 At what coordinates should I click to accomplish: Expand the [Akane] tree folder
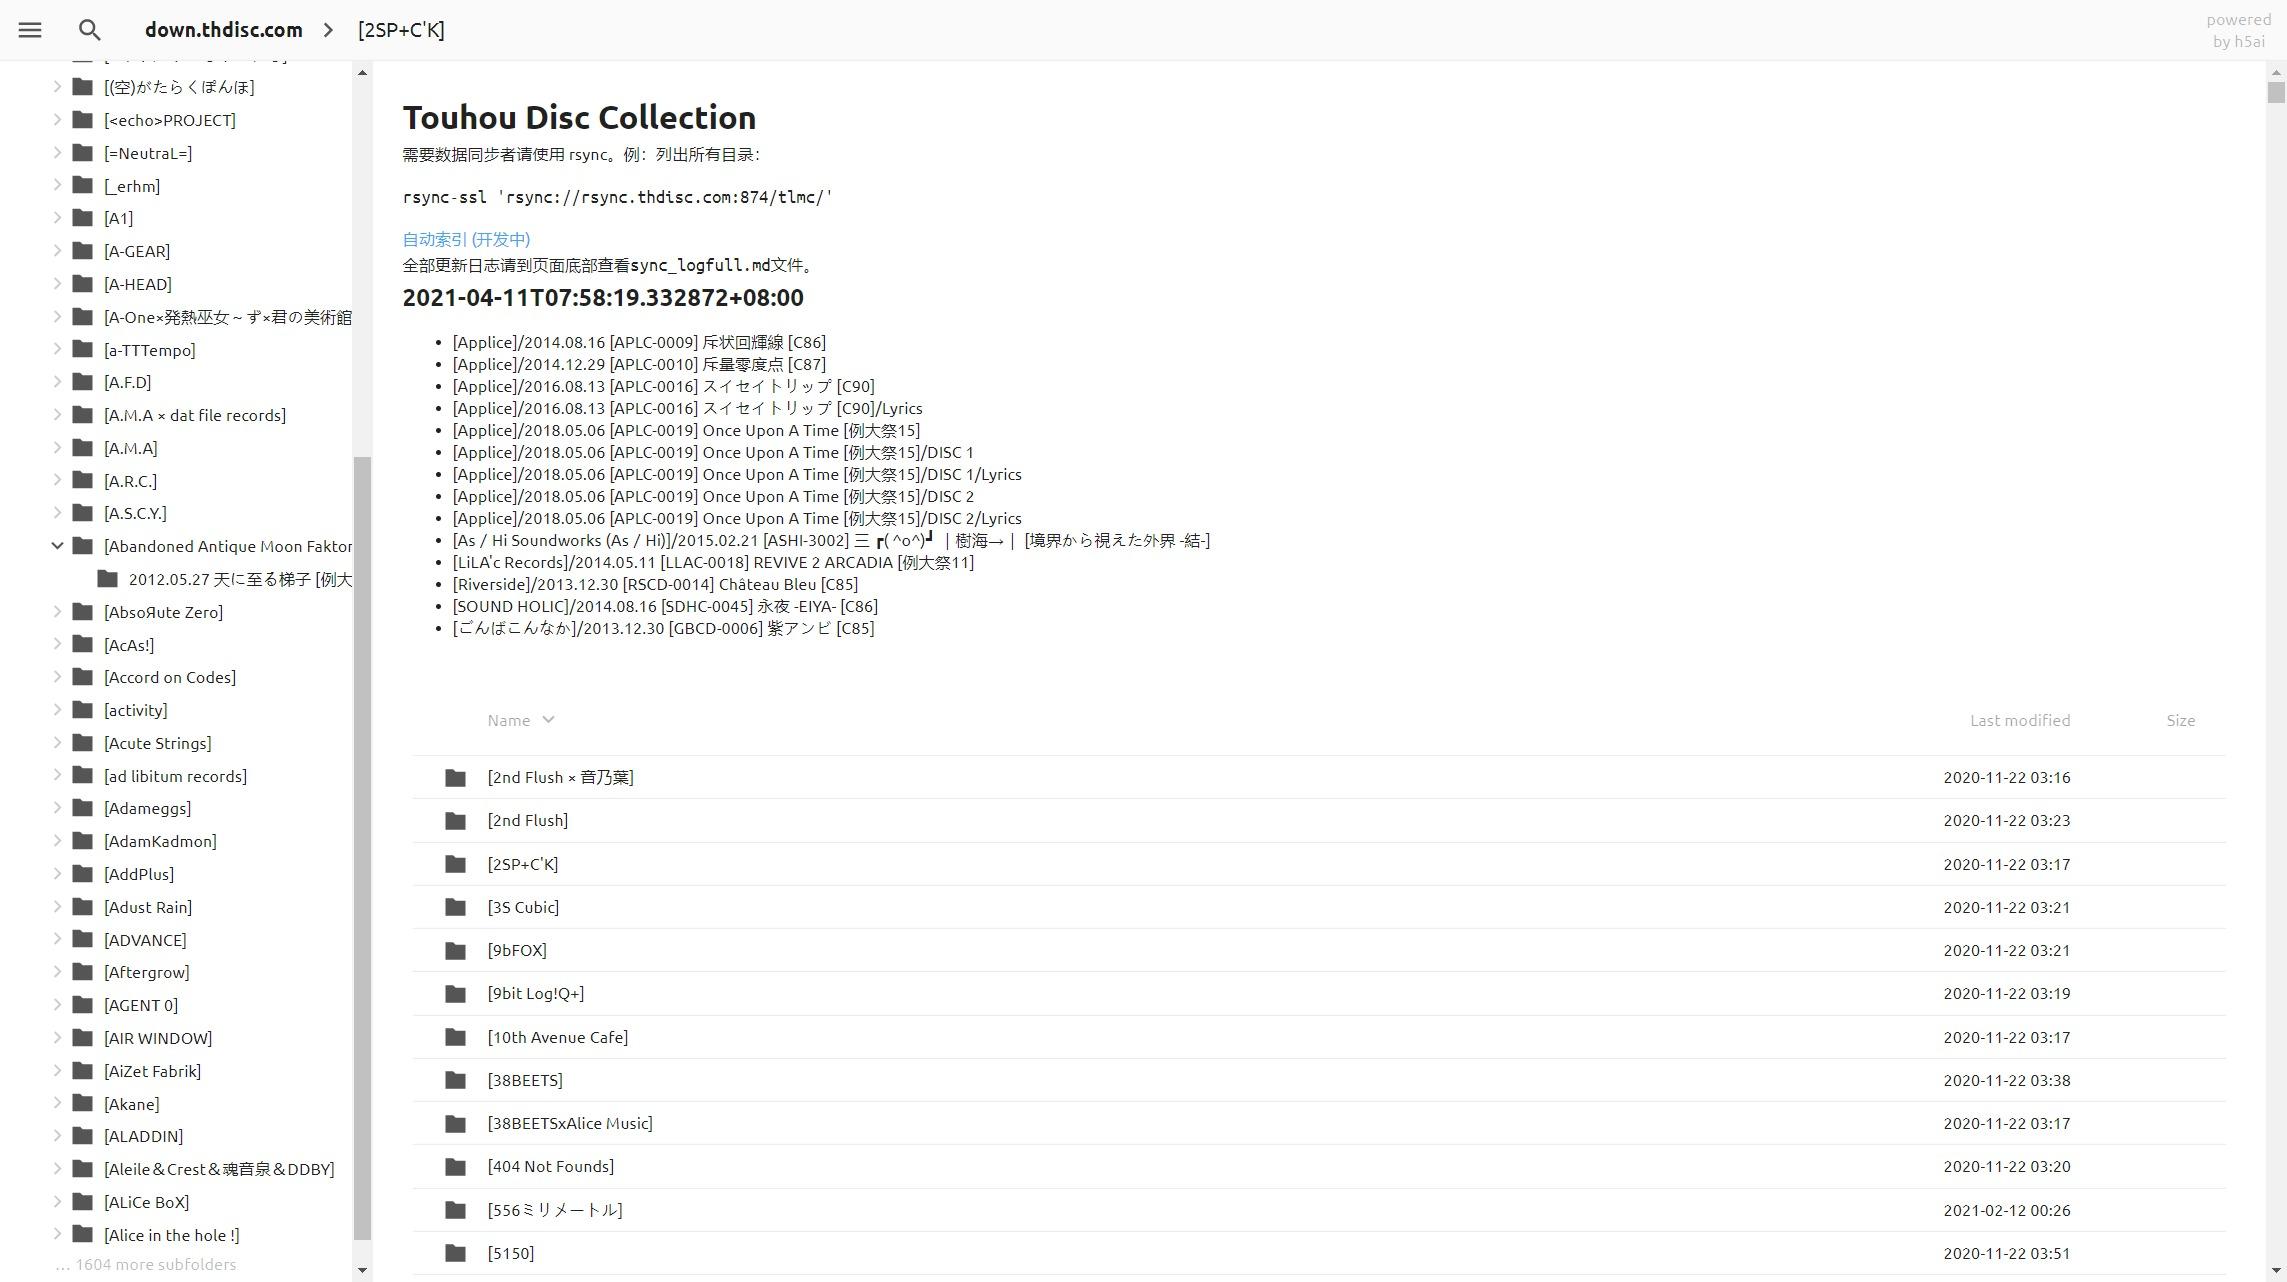click(x=57, y=1104)
